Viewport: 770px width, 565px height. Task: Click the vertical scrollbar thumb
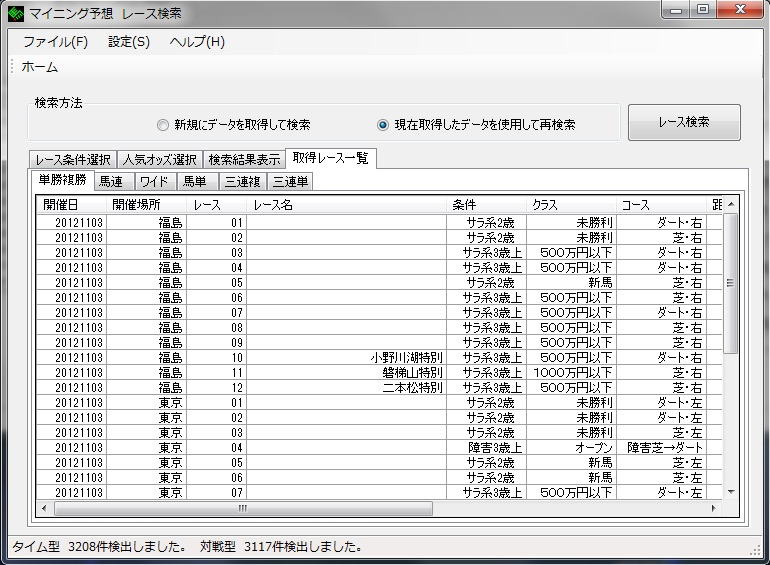(x=731, y=283)
